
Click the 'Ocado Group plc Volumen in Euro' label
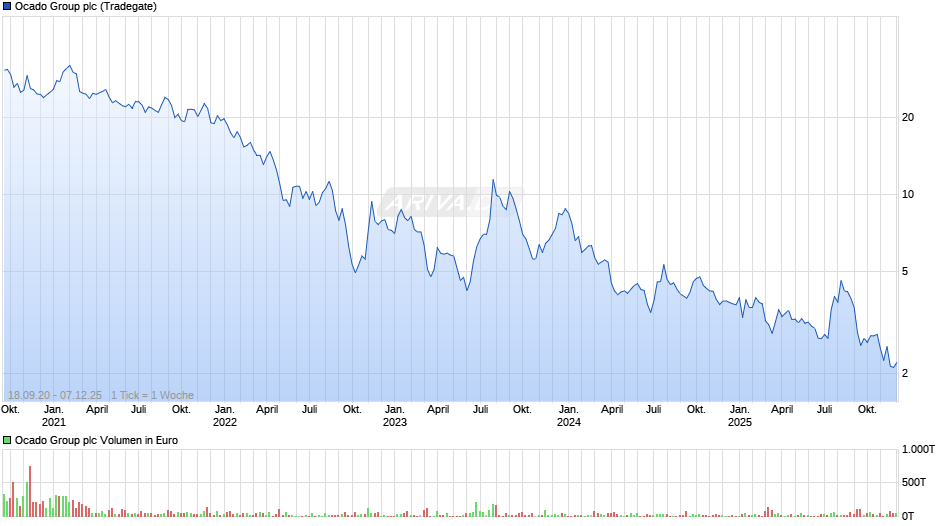point(97,440)
